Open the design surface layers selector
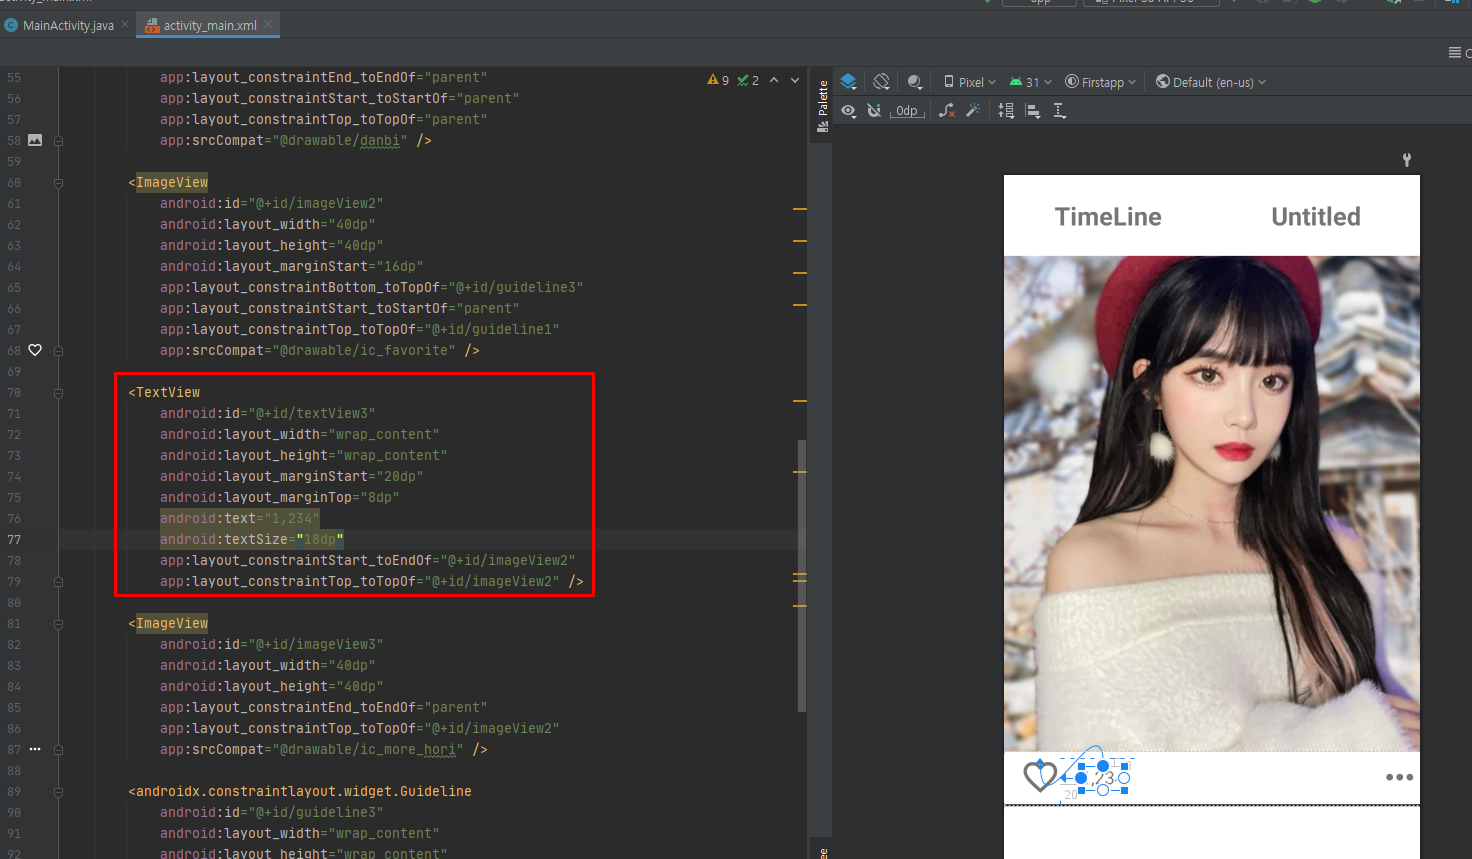Image resolution: width=1472 pixels, height=859 pixels. point(848,82)
